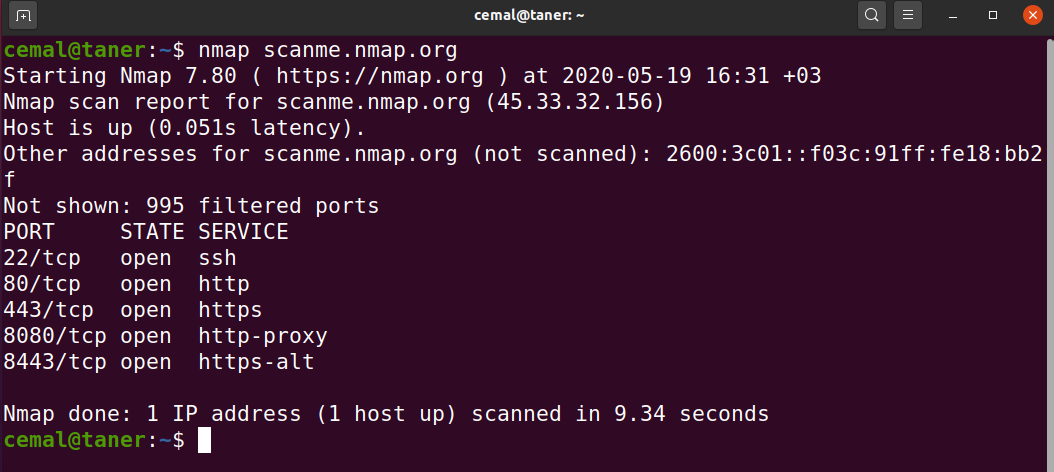Click the window title cemal@taner: ~
The width and height of the screenshot is (1054, 472).
click(530, 15)
